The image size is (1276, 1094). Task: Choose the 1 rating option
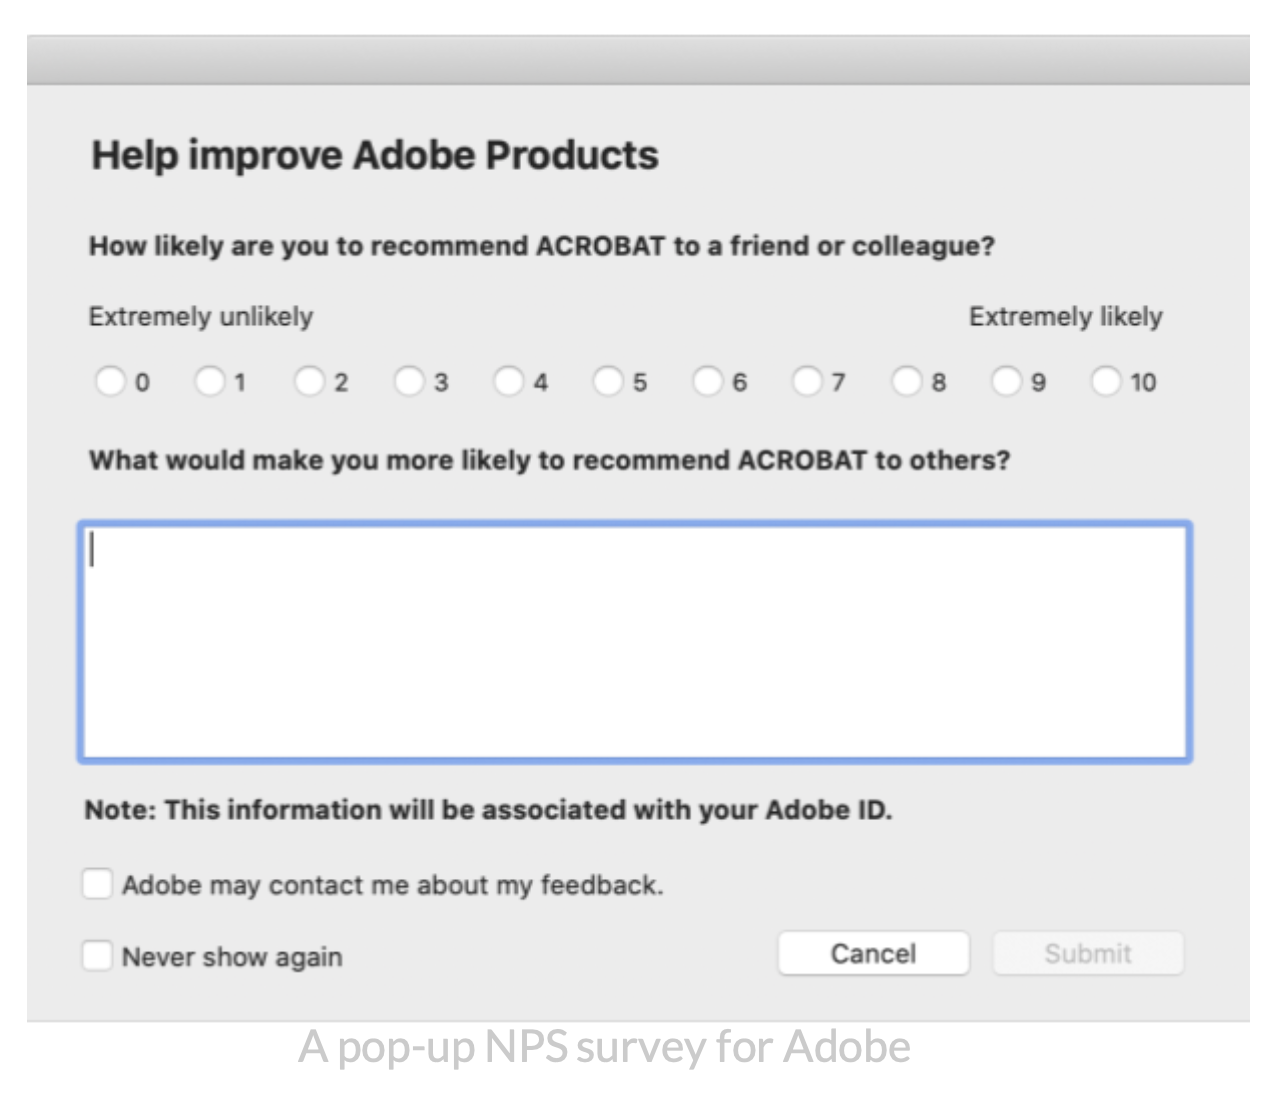point(209,381)
